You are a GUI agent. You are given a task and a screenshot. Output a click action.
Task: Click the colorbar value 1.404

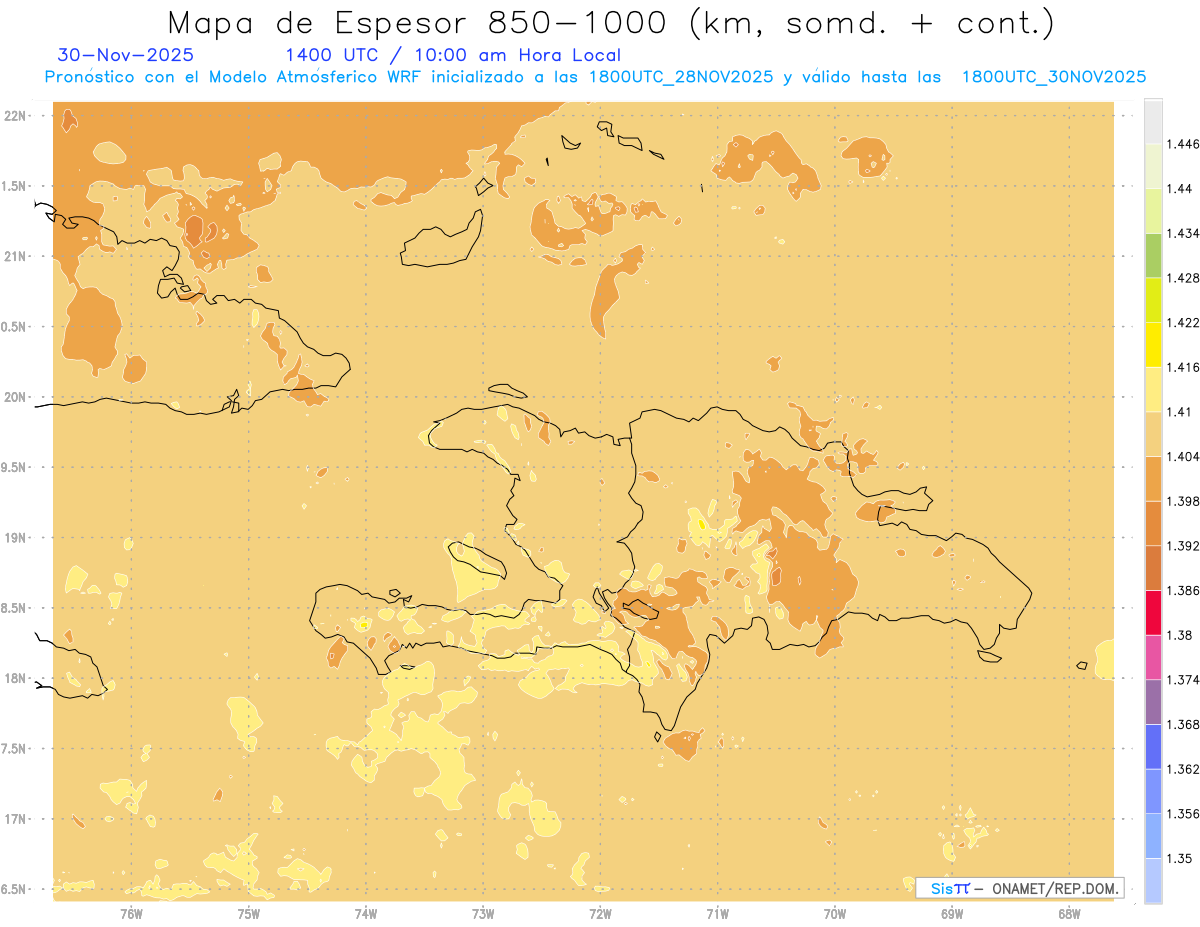tap(1183, 456)
